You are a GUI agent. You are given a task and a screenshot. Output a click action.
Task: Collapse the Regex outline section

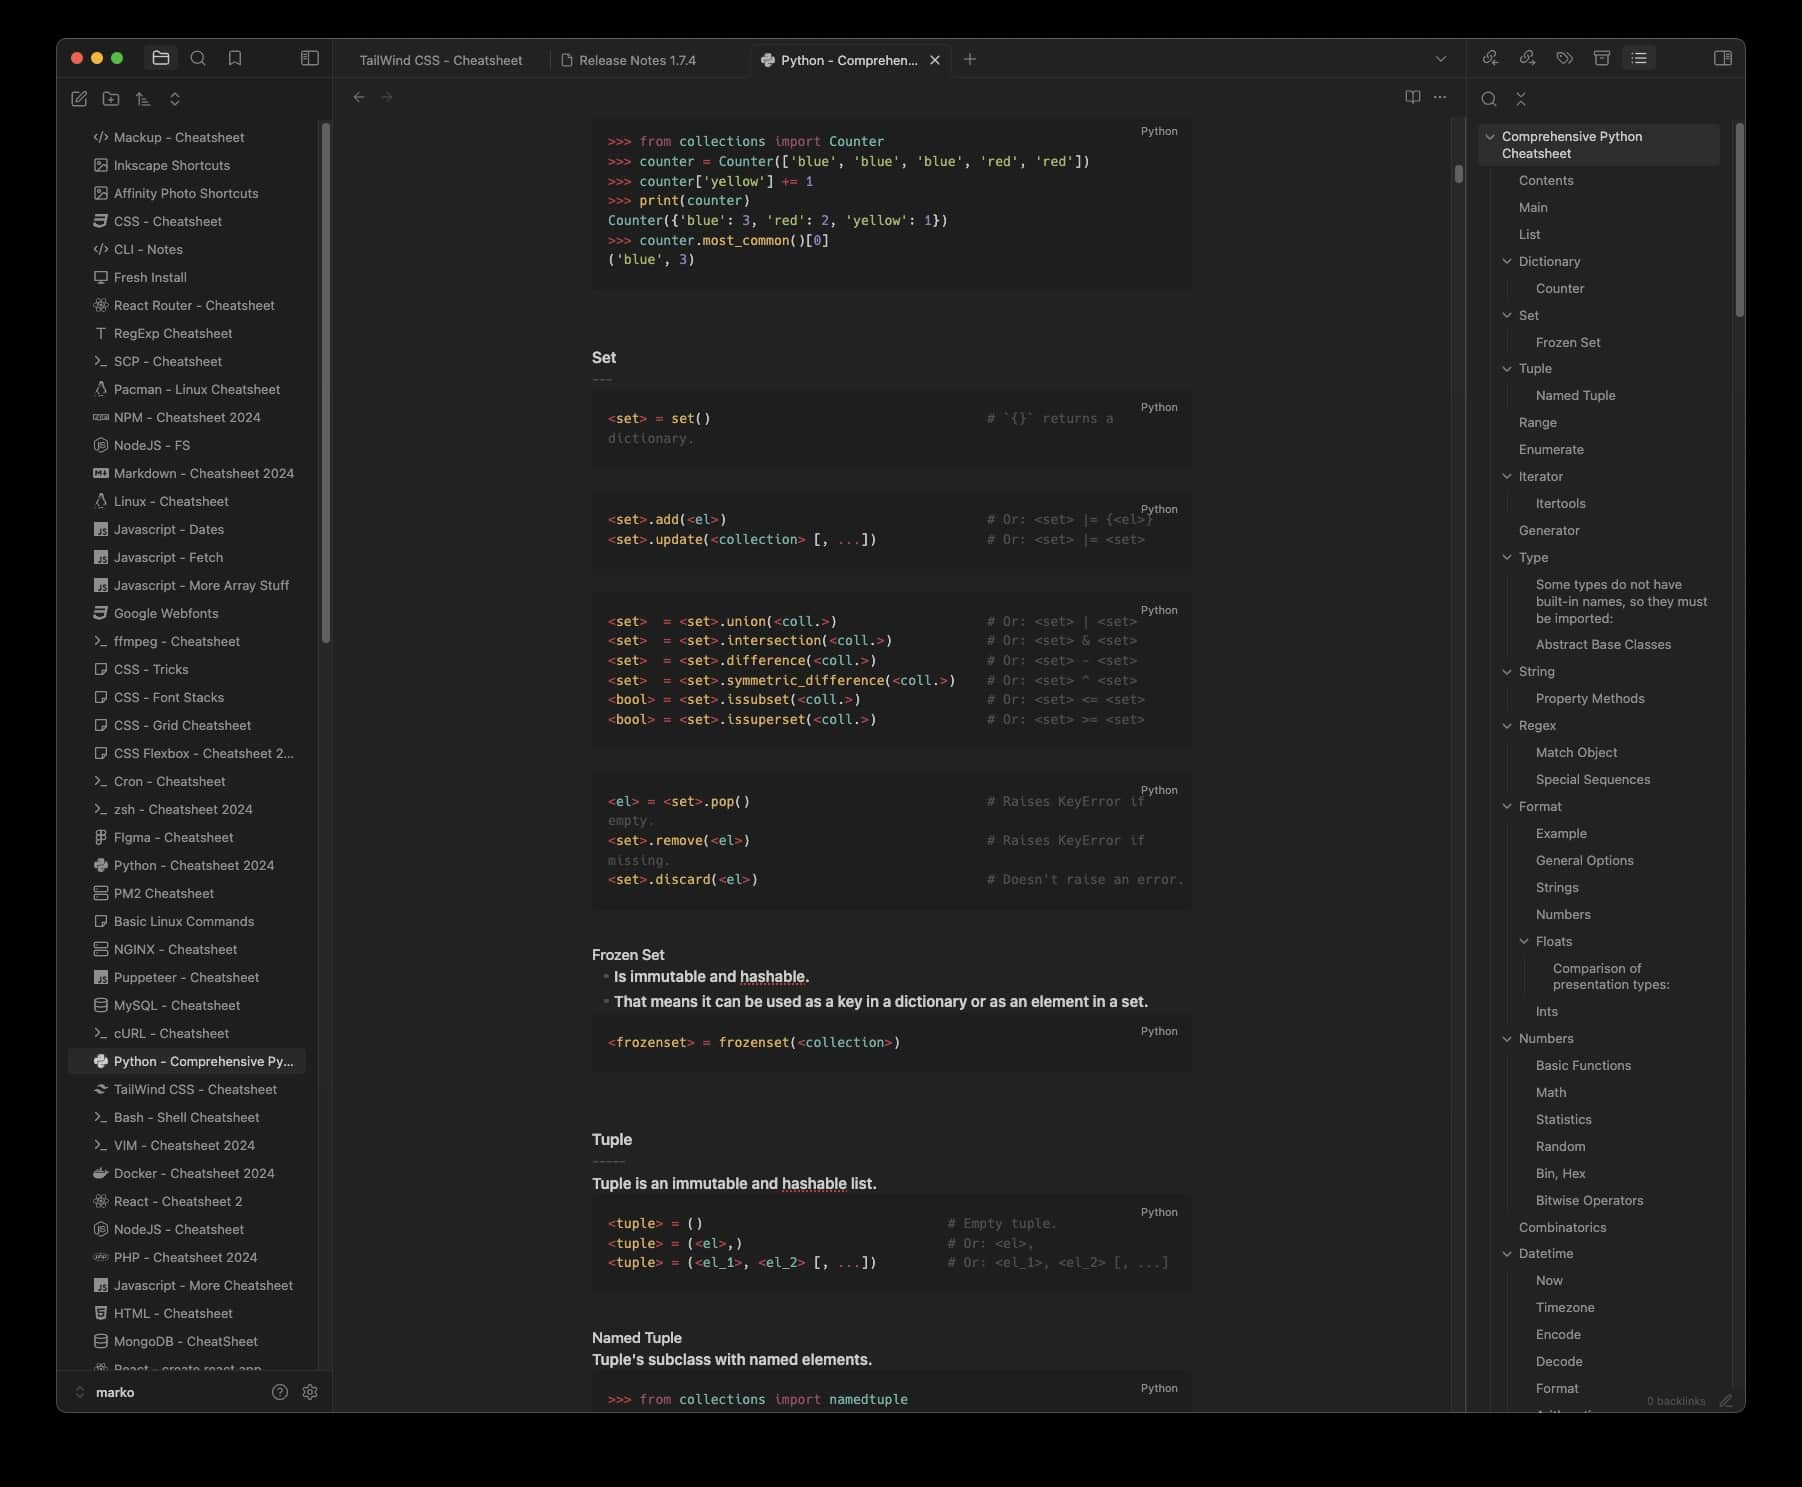tap(1507, 725)
